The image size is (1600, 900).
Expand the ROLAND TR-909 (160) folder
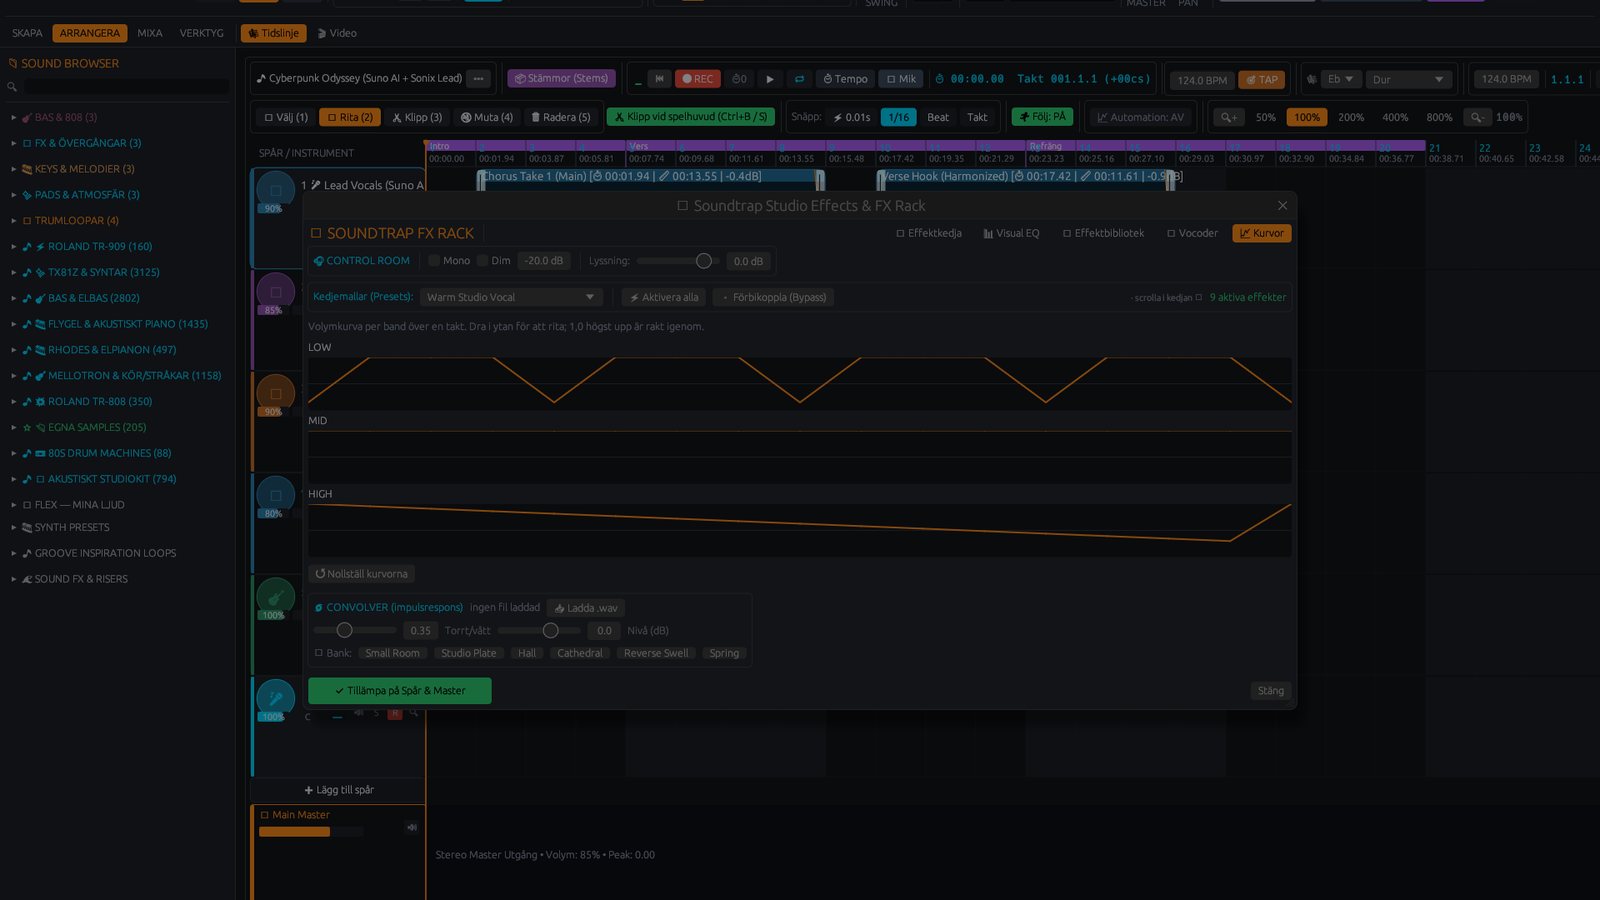(x=14, y=246)
